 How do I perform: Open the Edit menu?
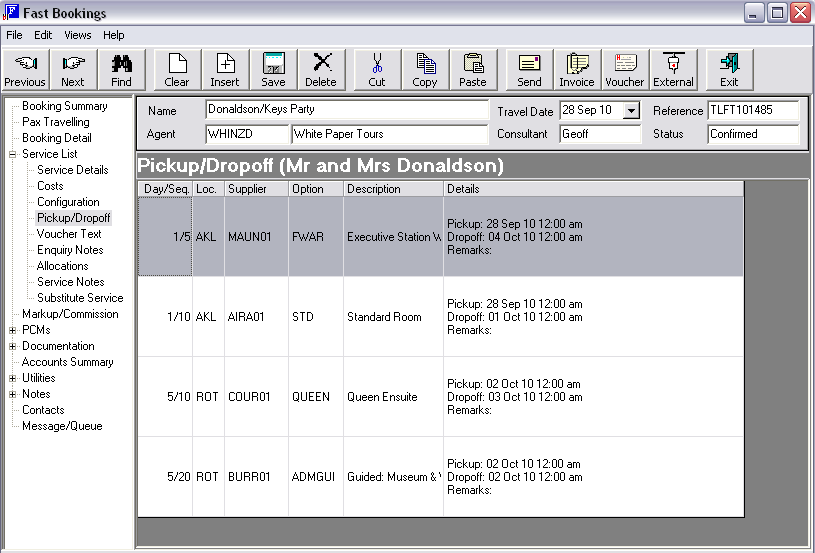pyautogui.click(x=43, y=35)
